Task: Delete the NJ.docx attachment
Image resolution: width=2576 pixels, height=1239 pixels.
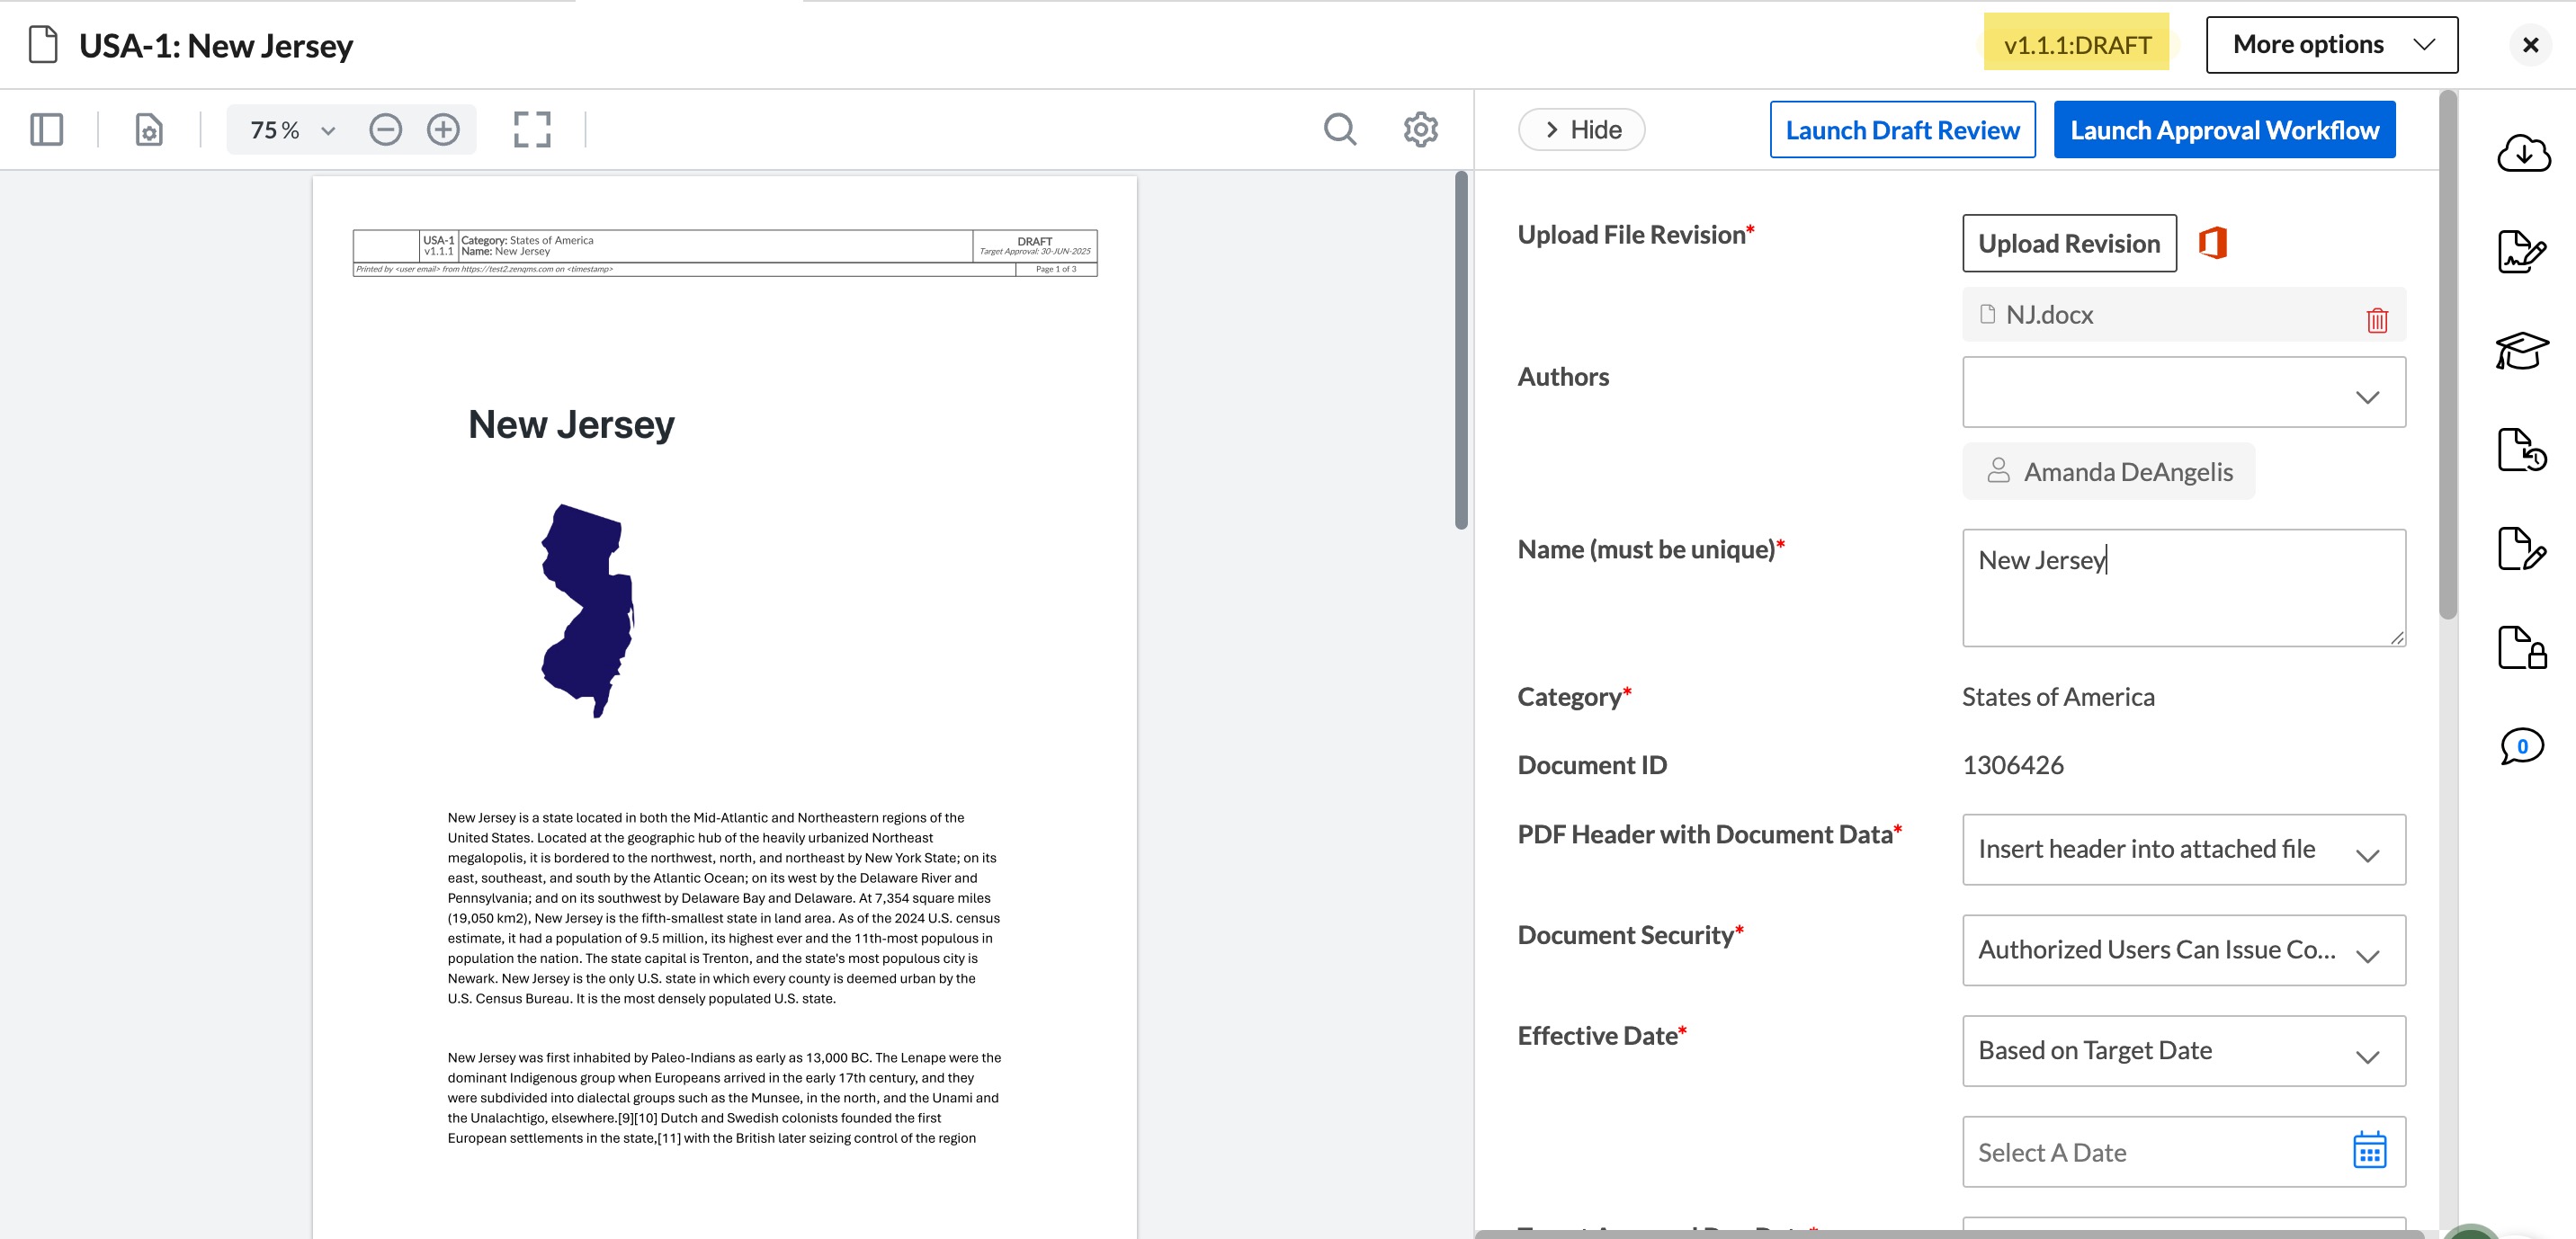Action: 2377,320
